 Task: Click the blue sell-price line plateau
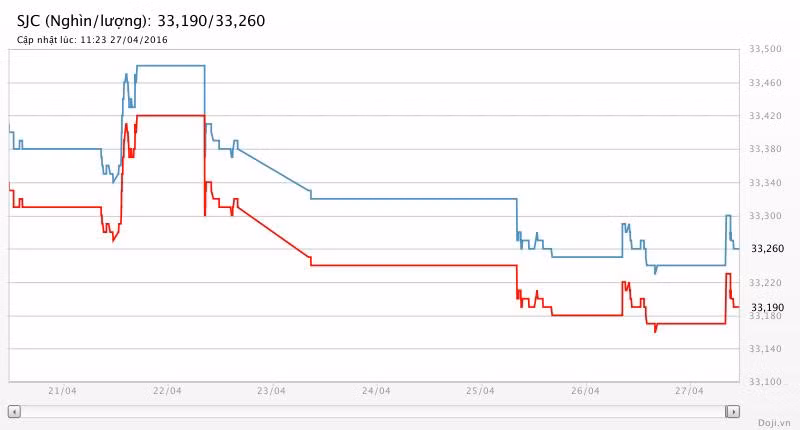[170, 65]
